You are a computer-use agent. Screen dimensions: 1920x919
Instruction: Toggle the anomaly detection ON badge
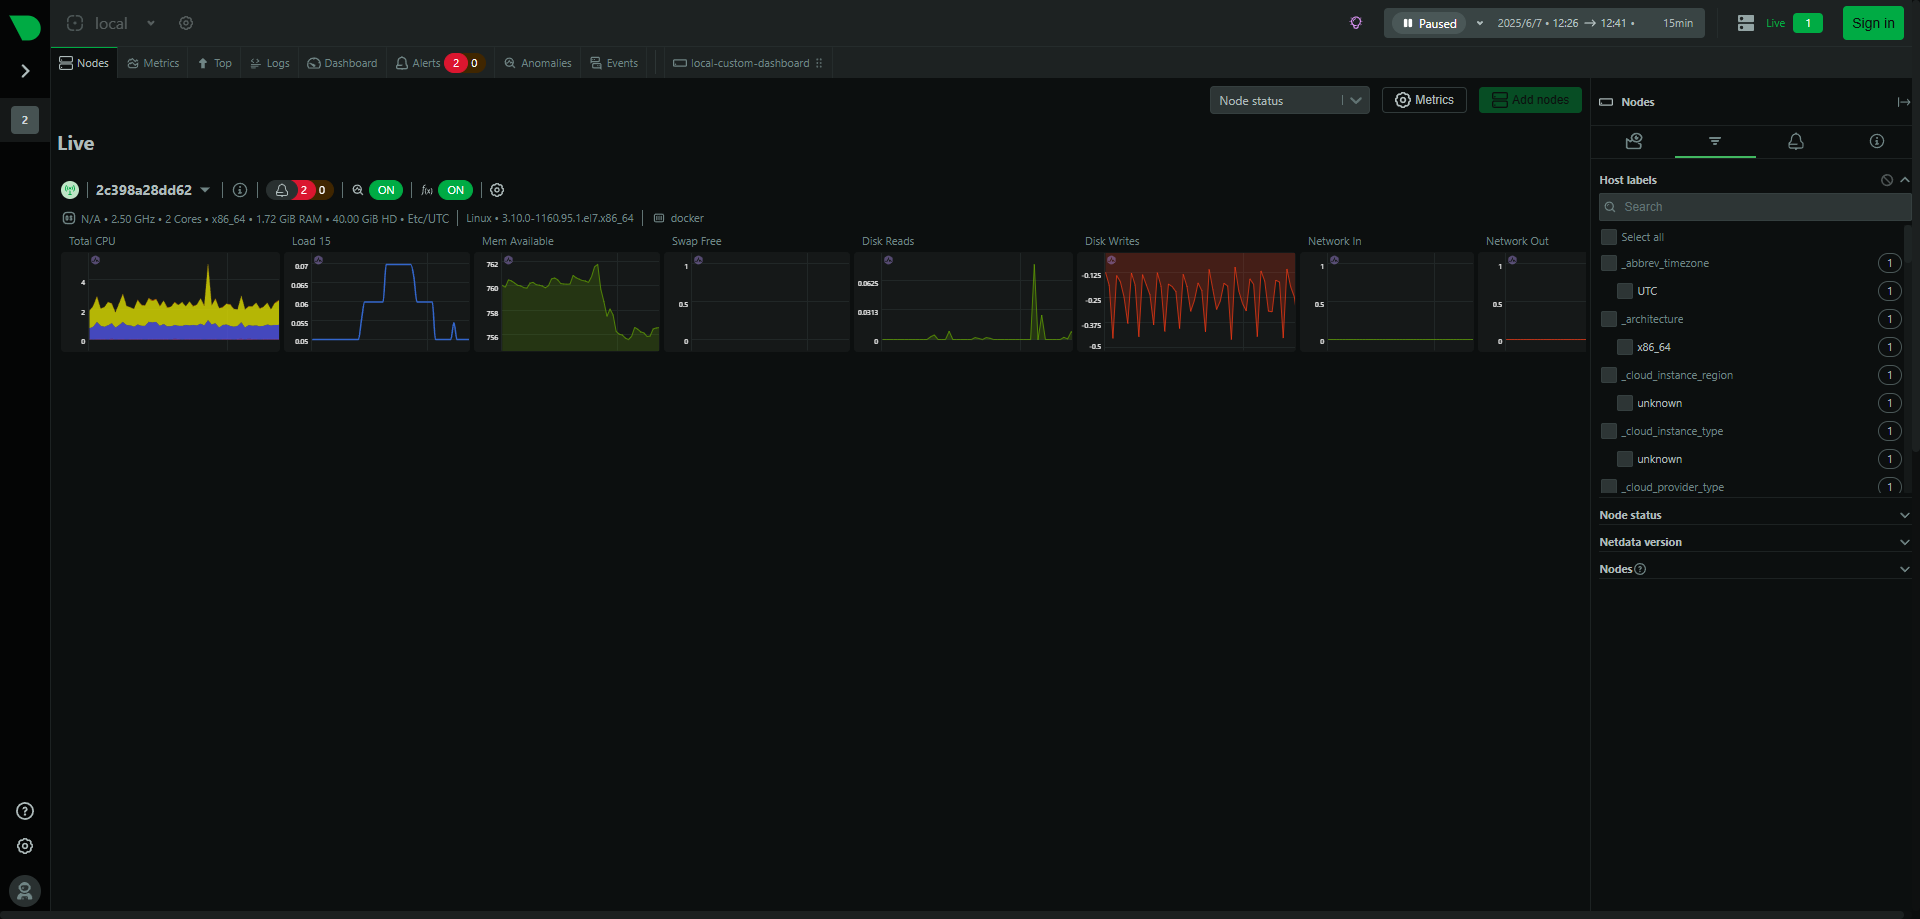[386, 190]
